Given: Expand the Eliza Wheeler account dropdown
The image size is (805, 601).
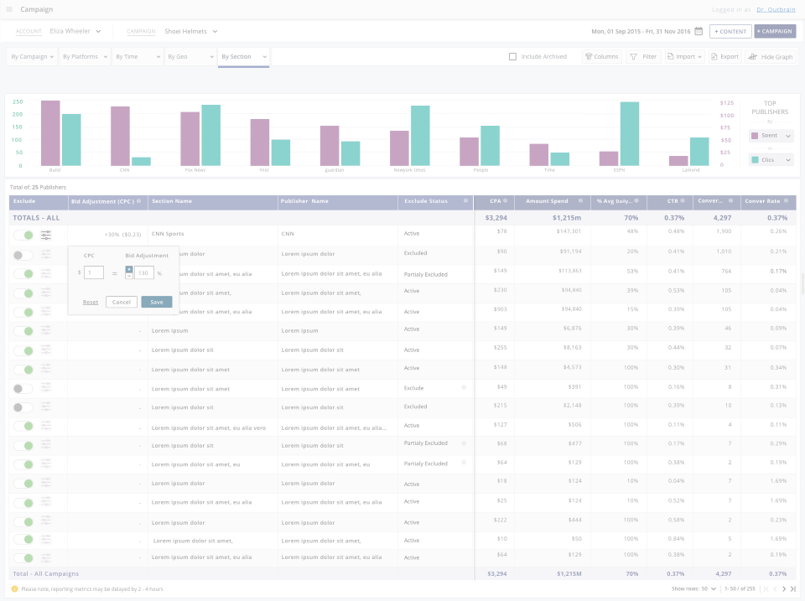Looking at the screenshot, I should point(75,31).
